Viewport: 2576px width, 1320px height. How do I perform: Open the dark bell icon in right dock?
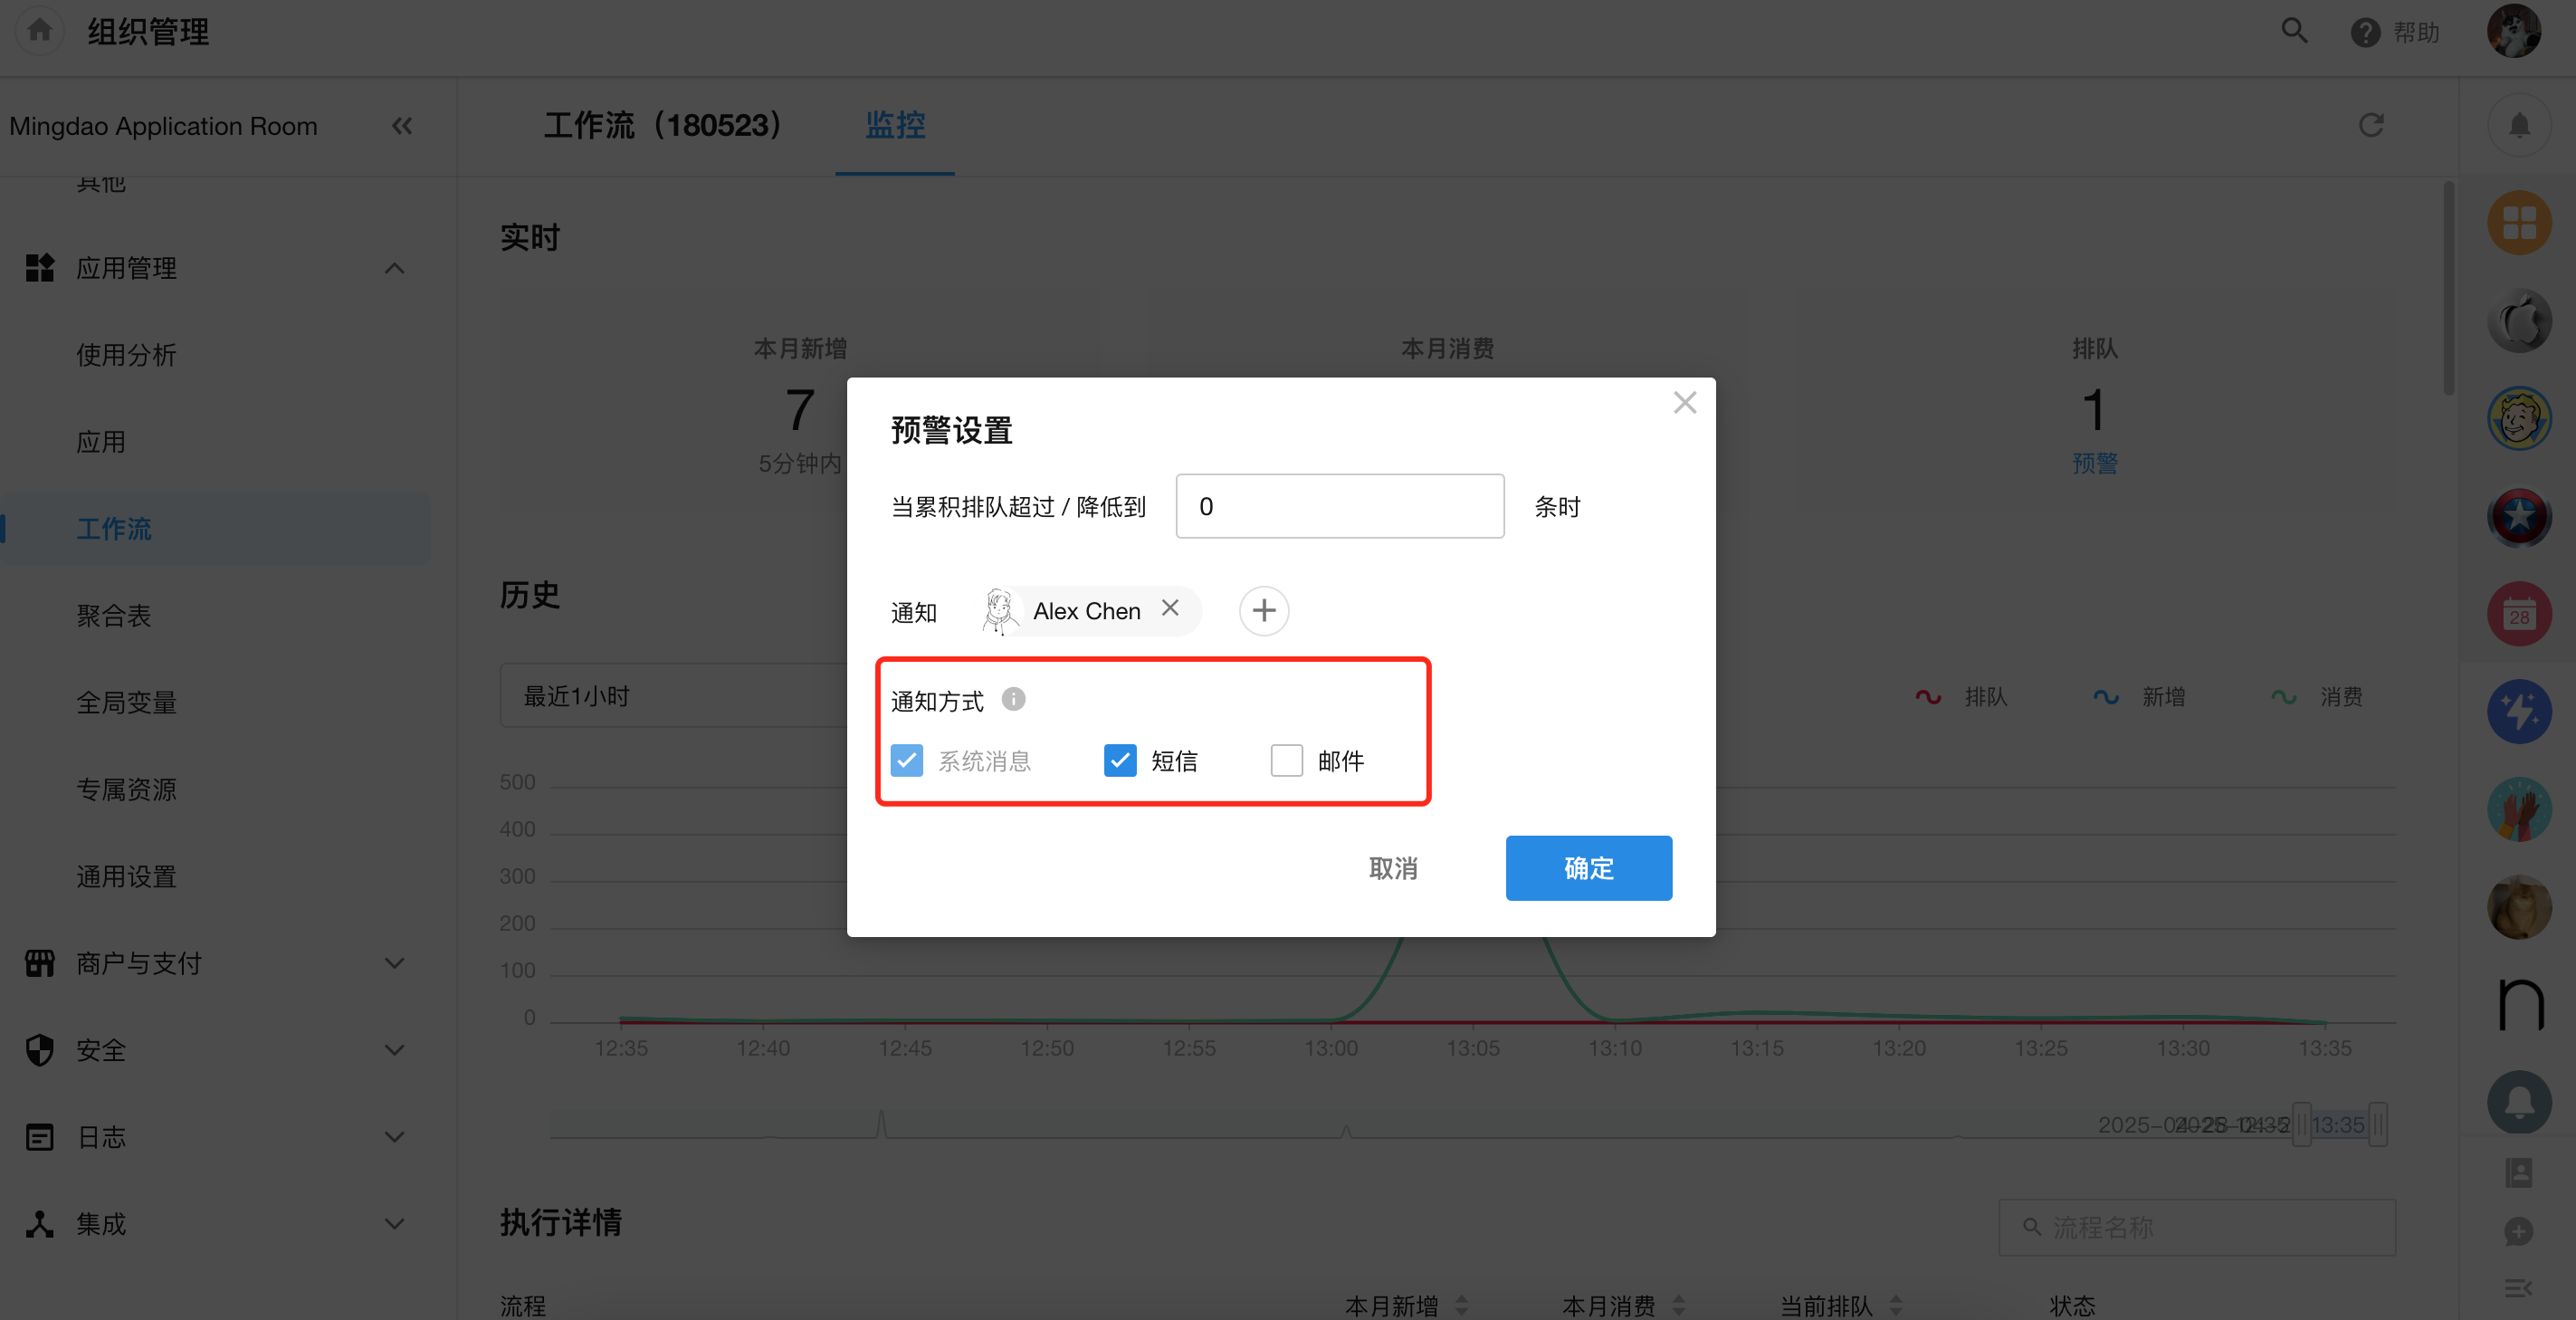click(2519, 1102)
